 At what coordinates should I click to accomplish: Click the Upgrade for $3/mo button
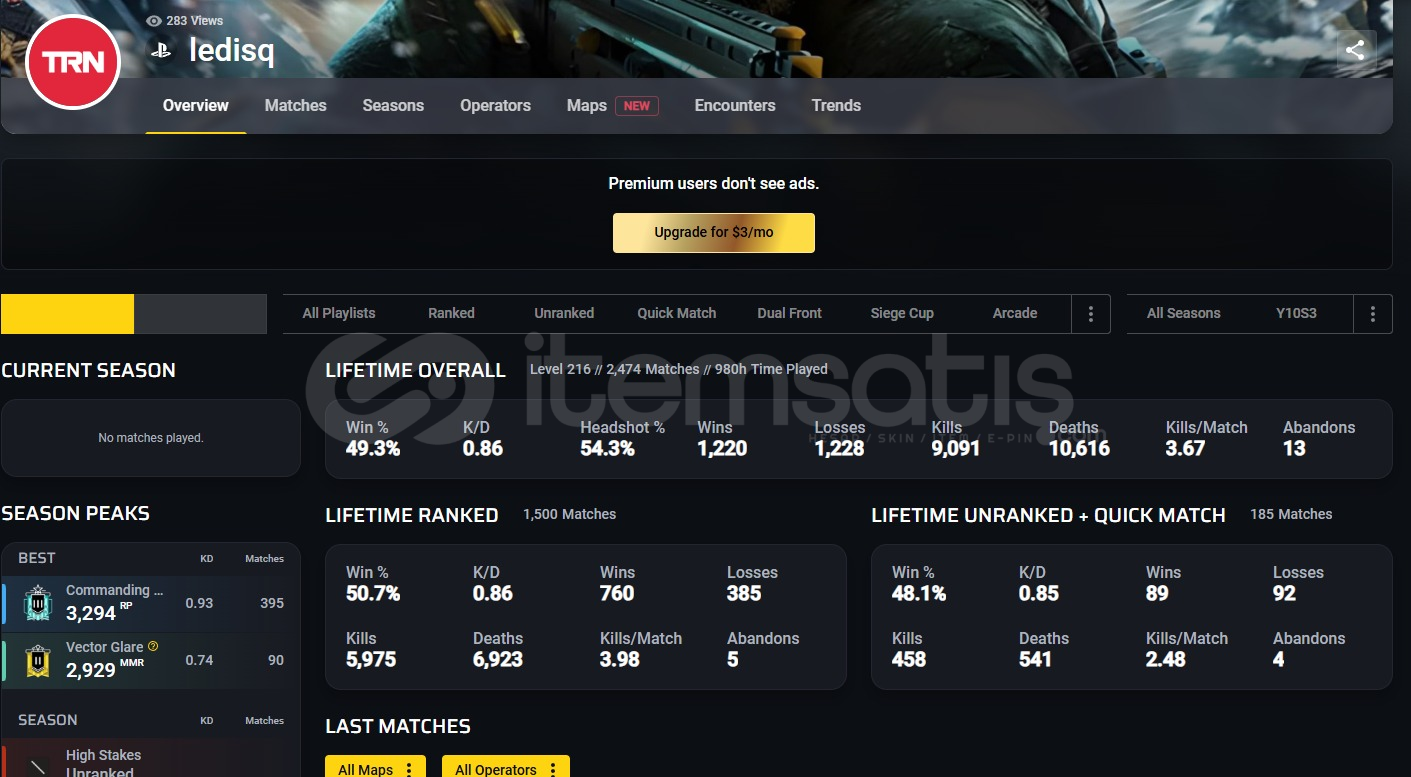point(714,232)
